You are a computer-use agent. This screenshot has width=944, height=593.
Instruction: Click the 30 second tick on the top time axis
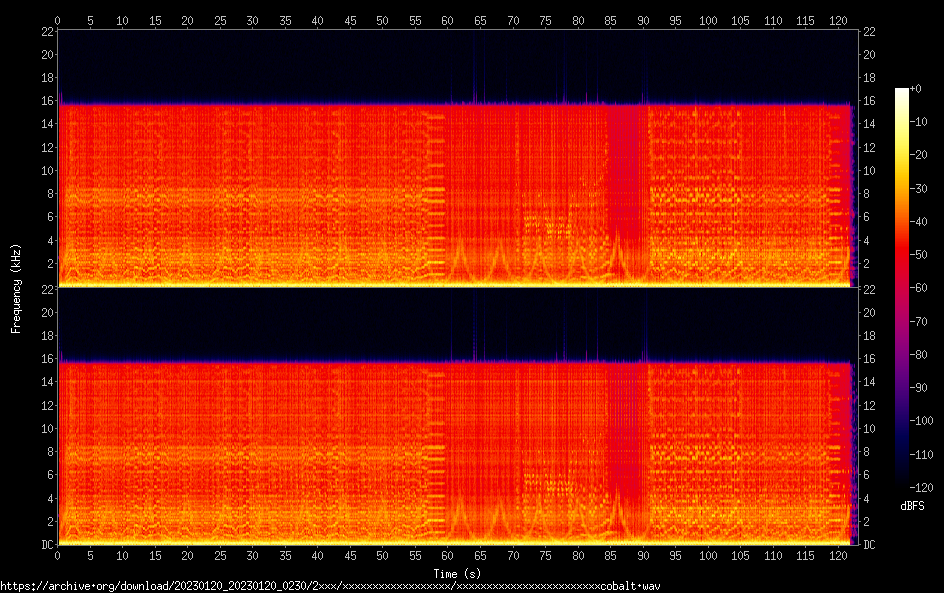(253, 20)
